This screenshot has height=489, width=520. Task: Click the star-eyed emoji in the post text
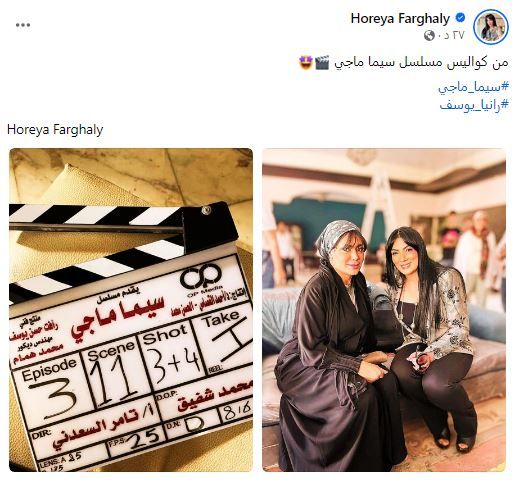[x=306, y=62]
